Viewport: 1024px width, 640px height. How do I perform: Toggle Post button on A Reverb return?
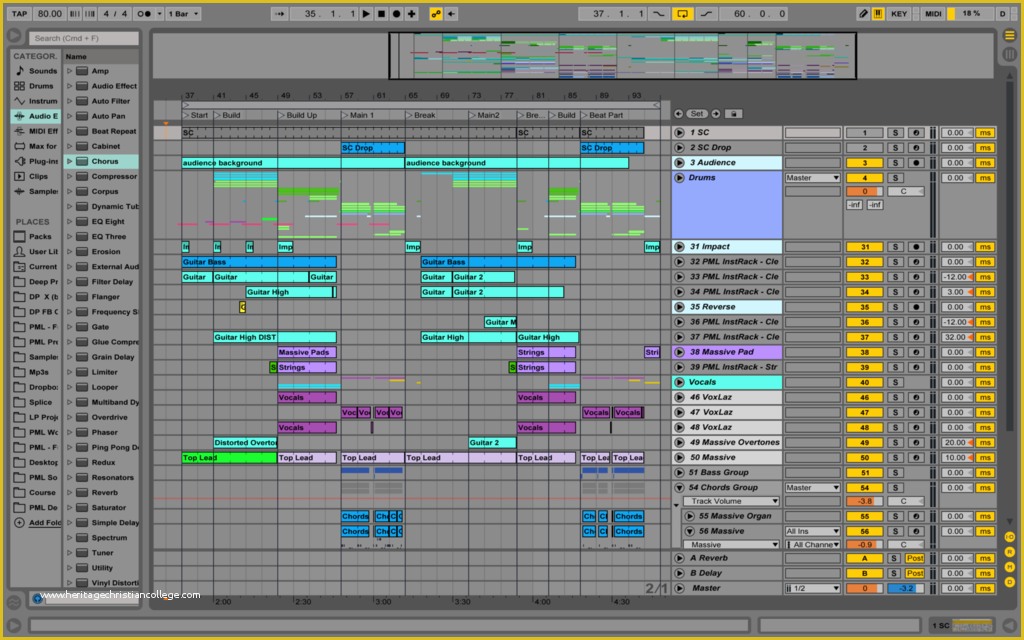click(915, 558)
